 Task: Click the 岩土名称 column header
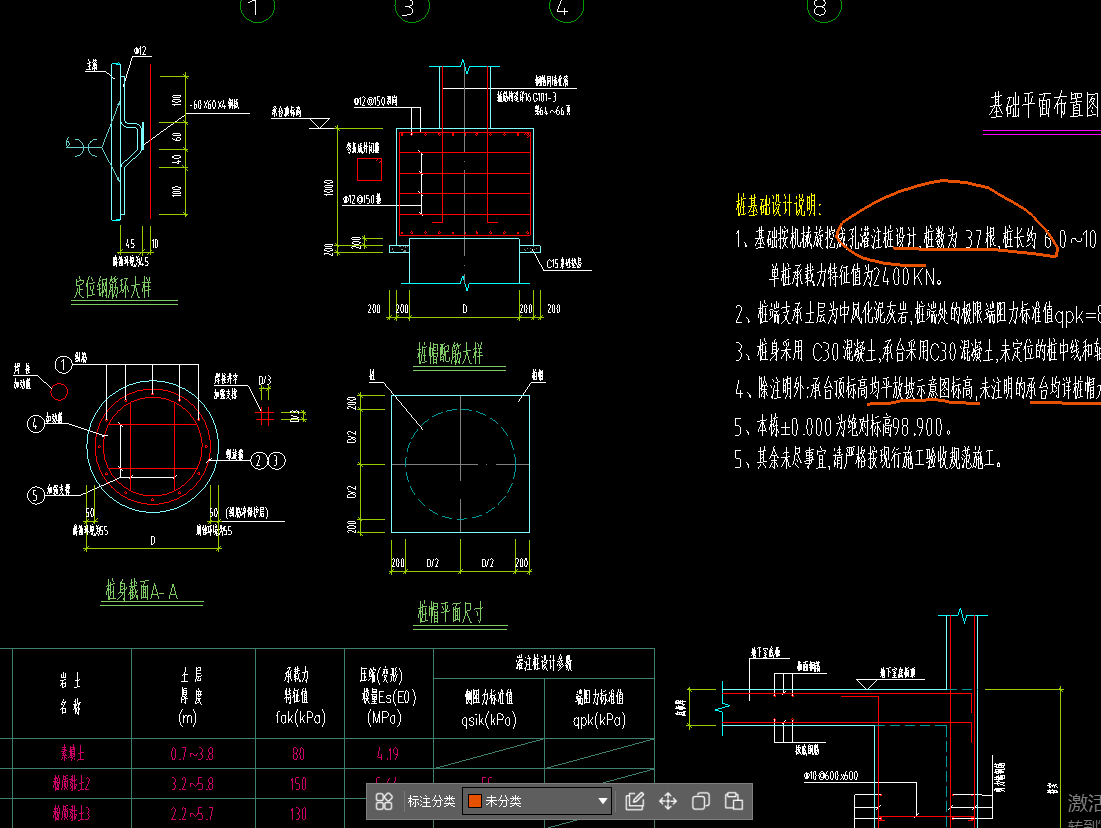click(x=70, y=693)
